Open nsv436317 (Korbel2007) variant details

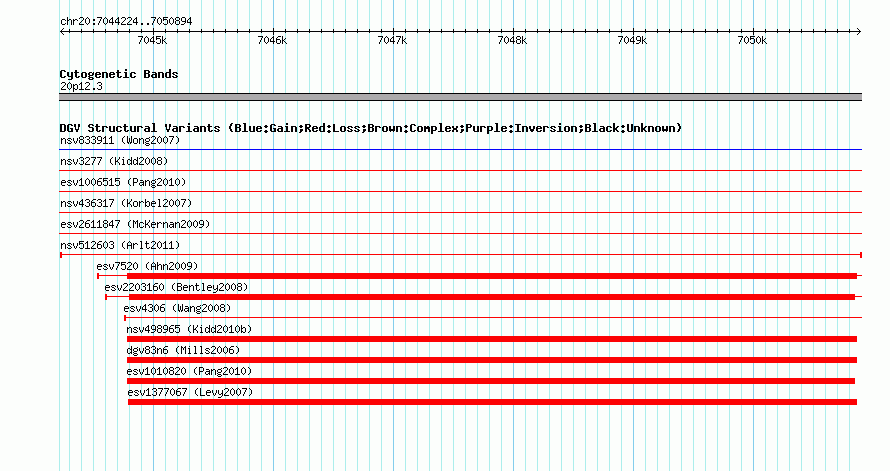click(x=126, y=203)
